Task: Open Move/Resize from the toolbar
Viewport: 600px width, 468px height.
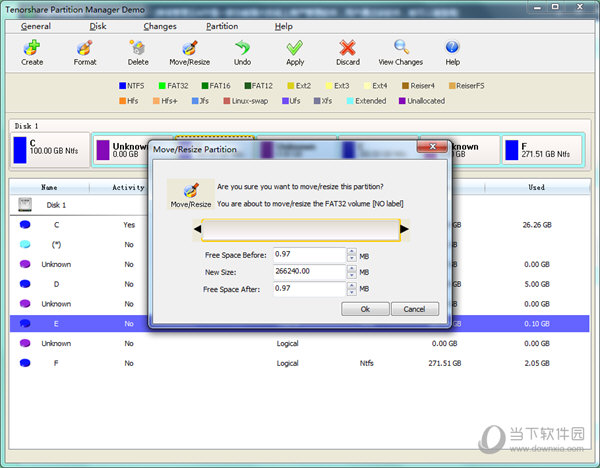Action: pos(190,48)
